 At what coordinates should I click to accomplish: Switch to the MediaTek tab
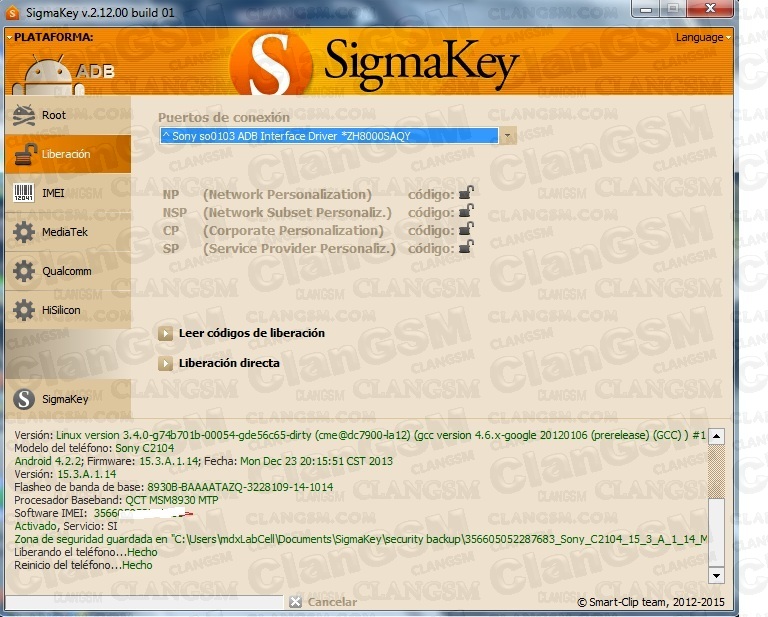tap(68, 232)
